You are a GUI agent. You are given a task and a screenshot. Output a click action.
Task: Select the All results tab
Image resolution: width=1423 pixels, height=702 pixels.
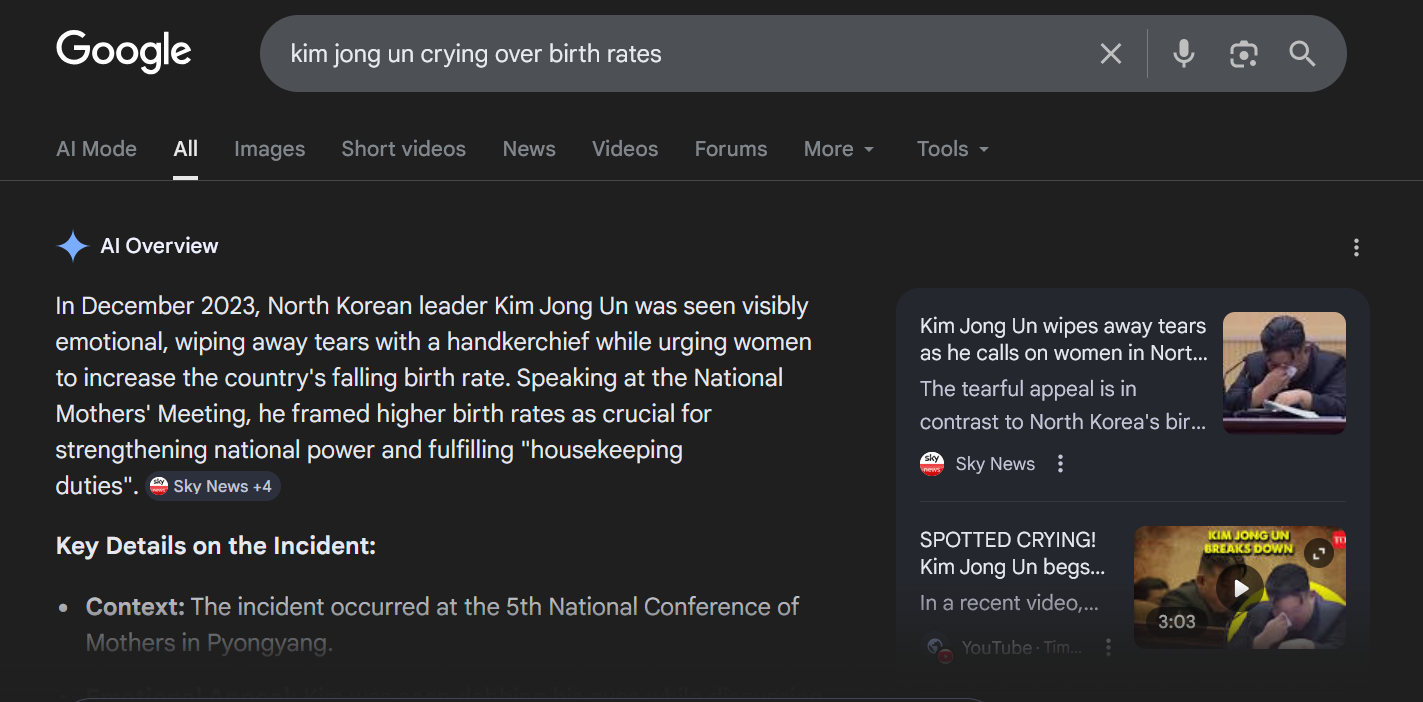coord(186,149)
